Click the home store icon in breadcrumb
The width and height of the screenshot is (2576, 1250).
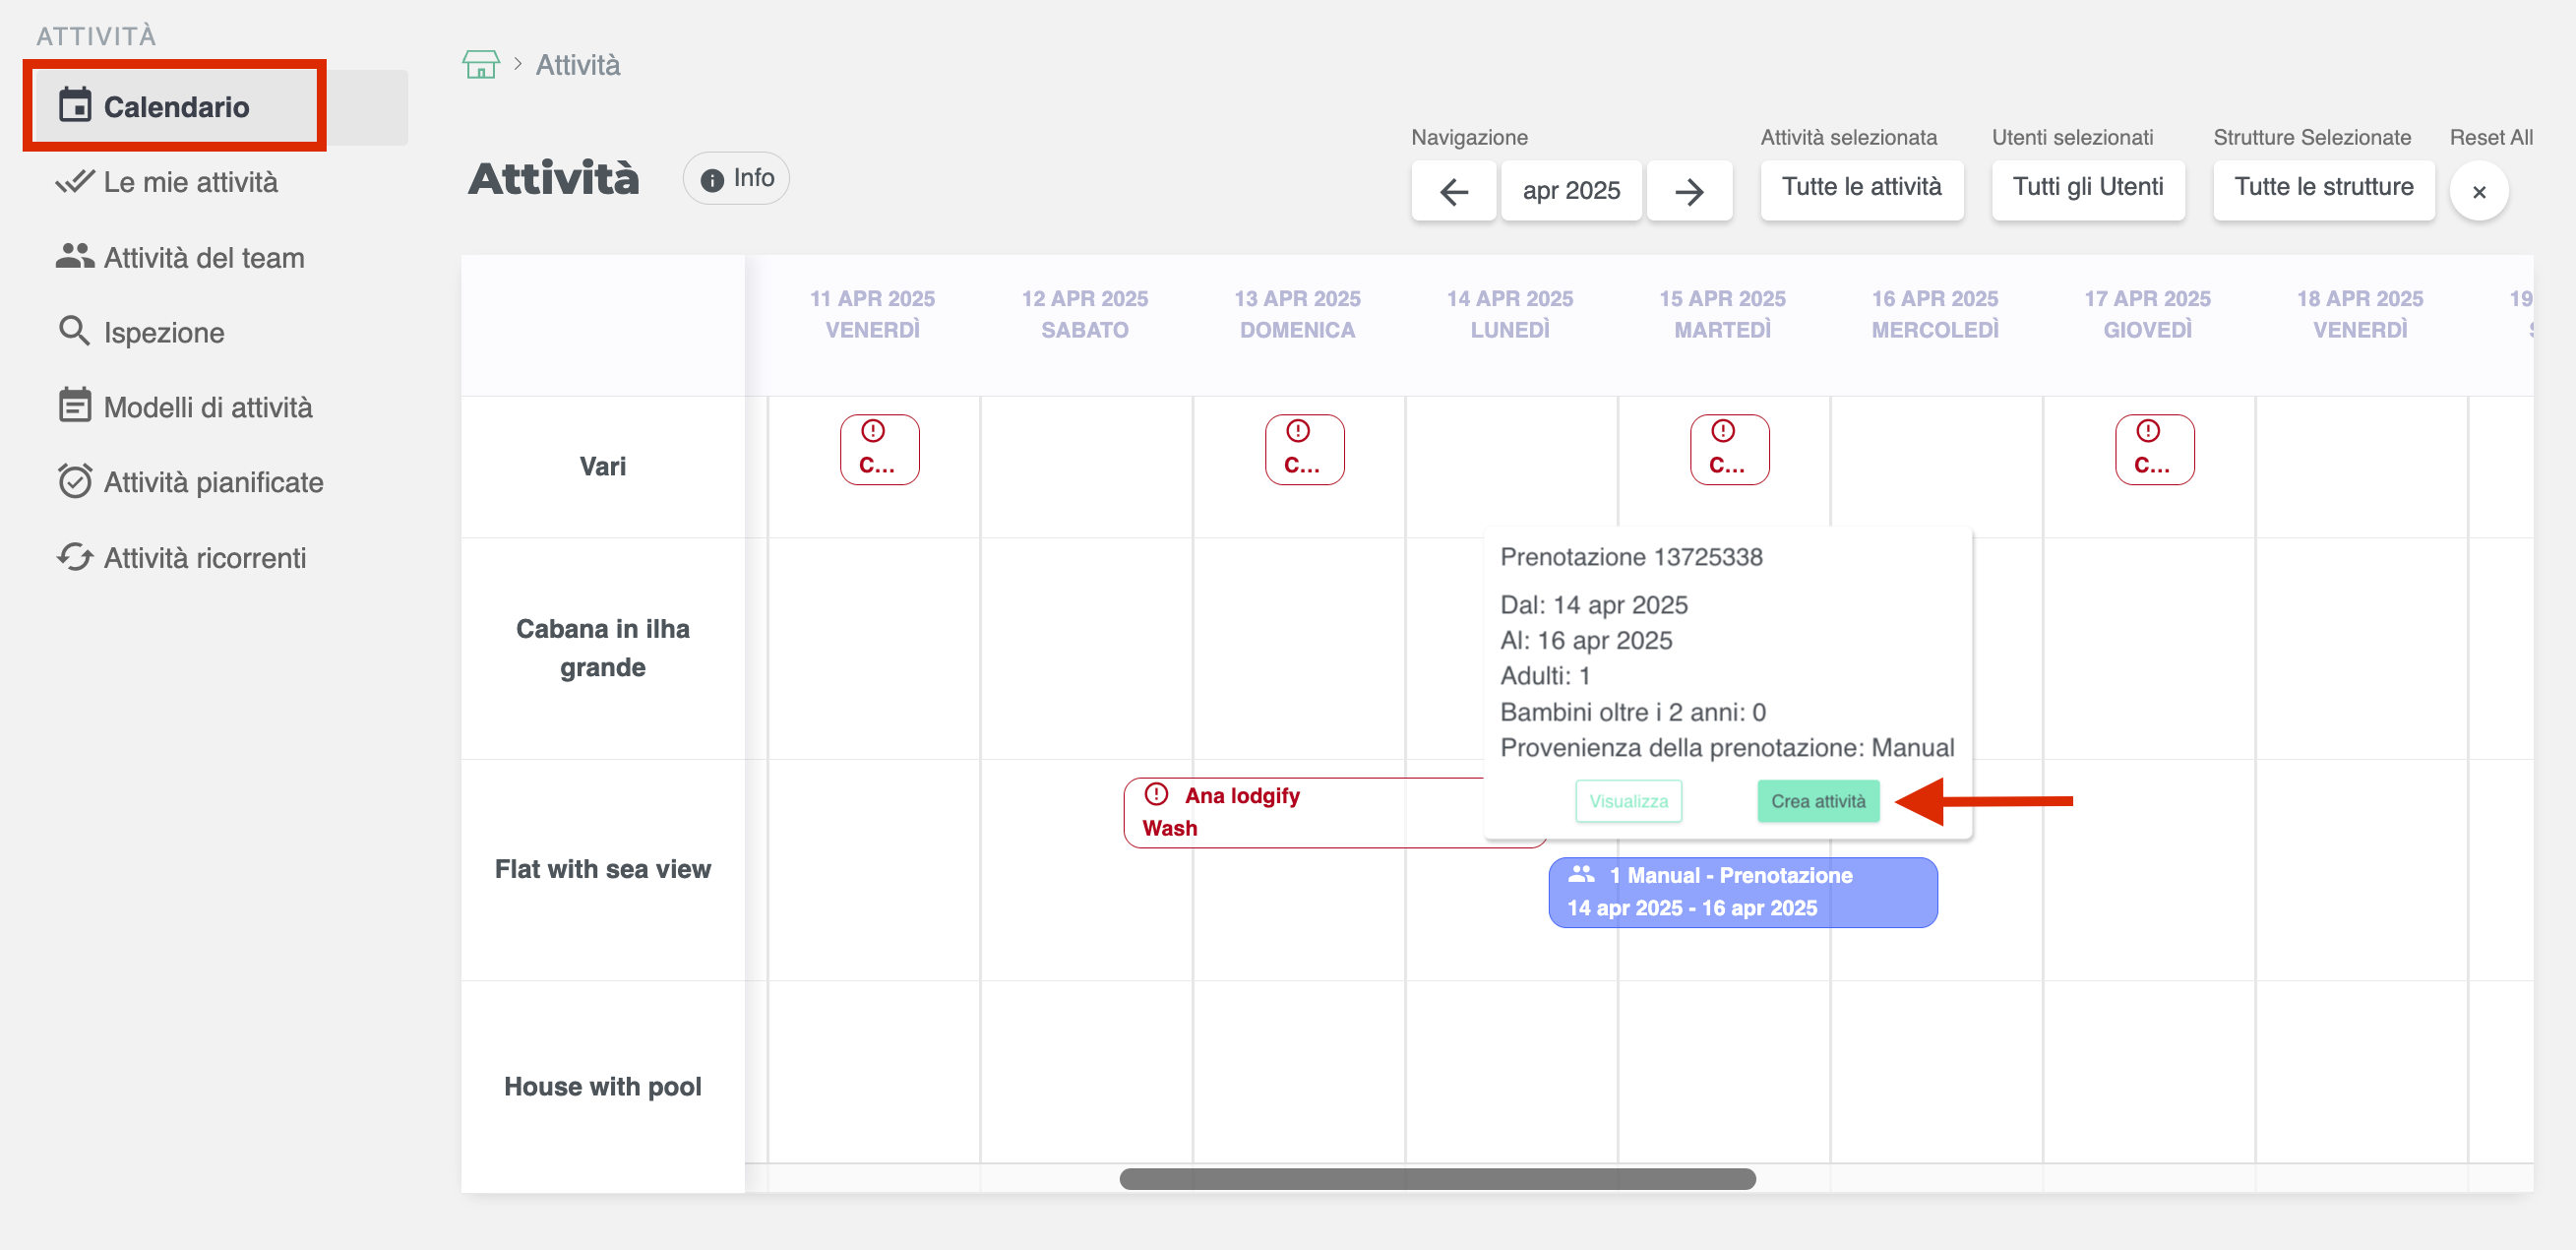(x=480, y=65)
